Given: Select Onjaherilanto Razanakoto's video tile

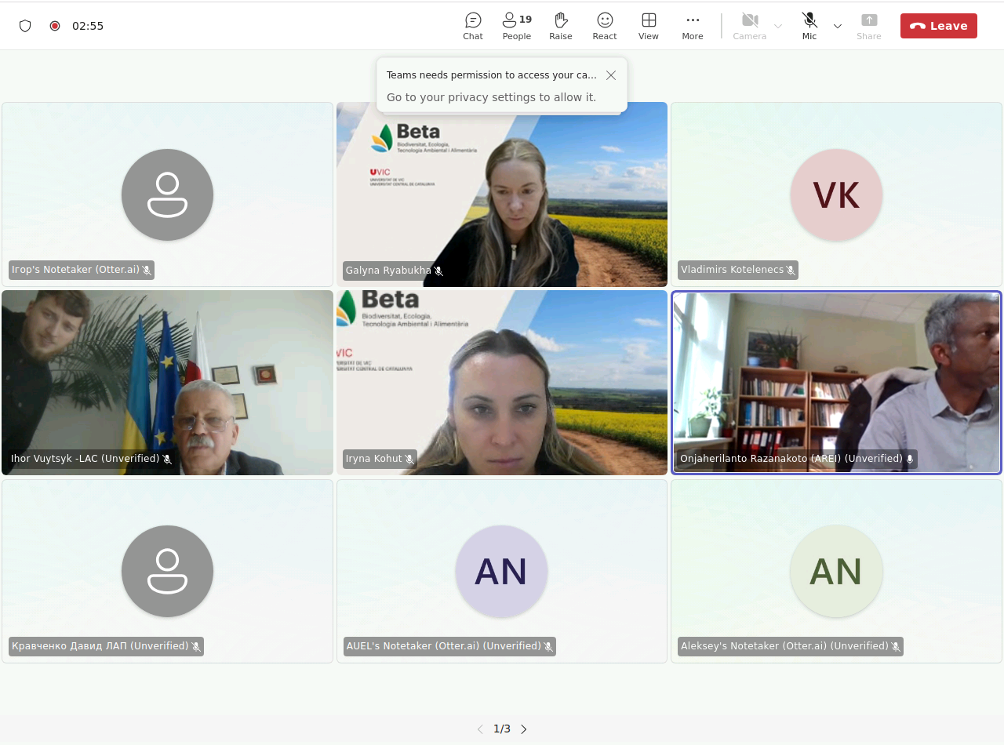Looking at the screenshot, I should tap(836, 382).
